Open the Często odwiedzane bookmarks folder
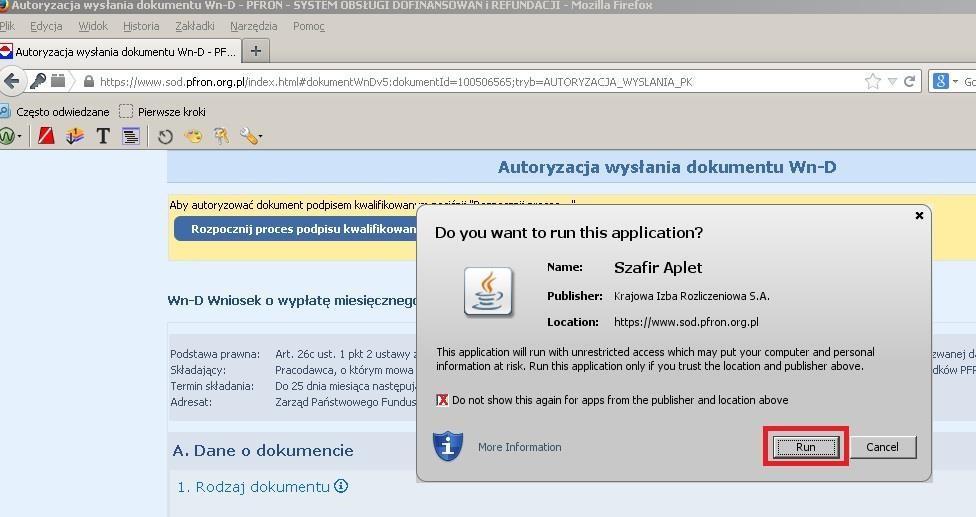The height and width of the screenshot is (517, 976). point(55,112)
